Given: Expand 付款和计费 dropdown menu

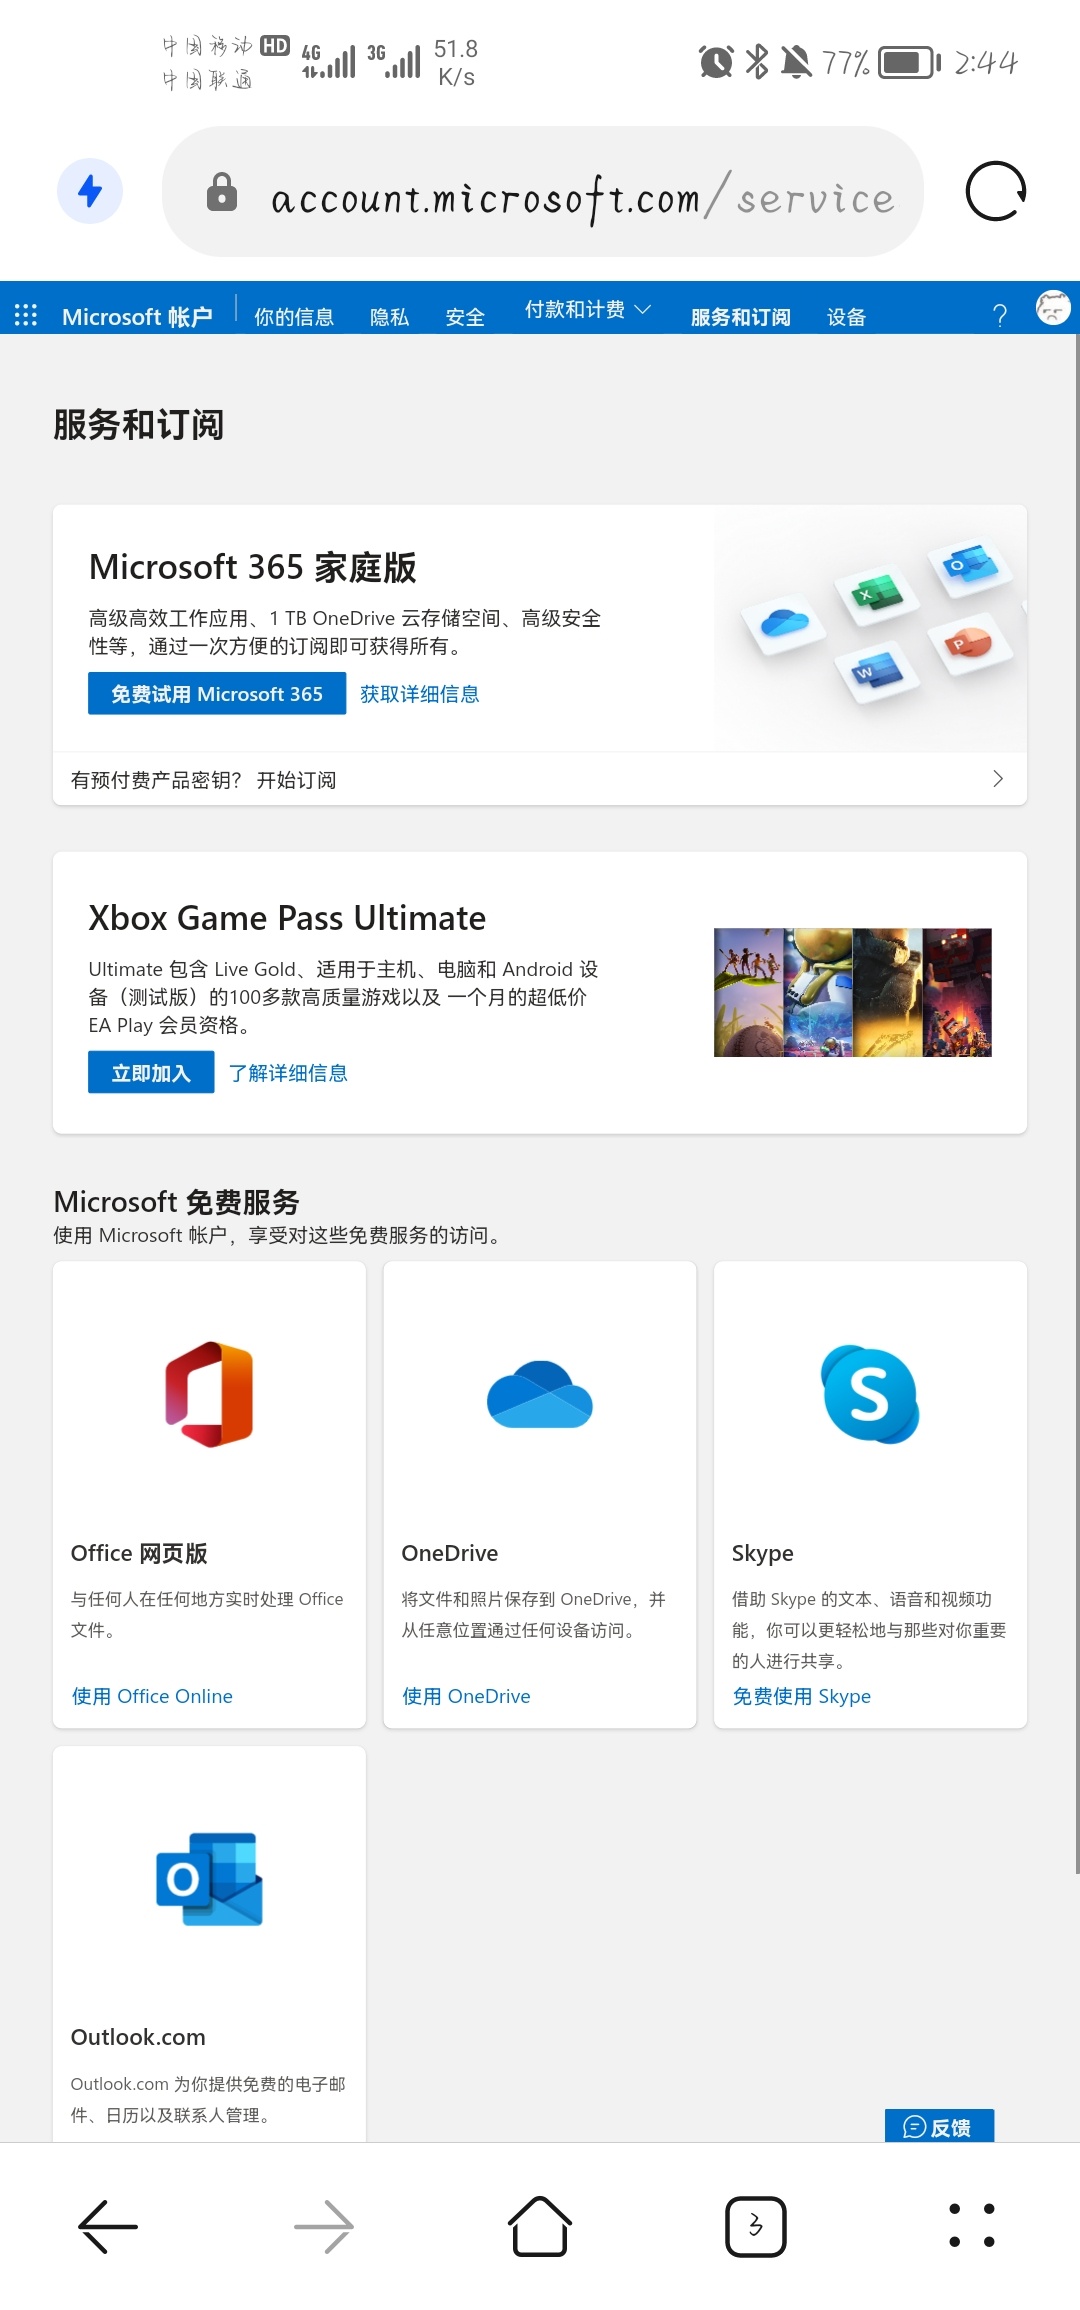Looking at the screenshot, I should point(588,309).
